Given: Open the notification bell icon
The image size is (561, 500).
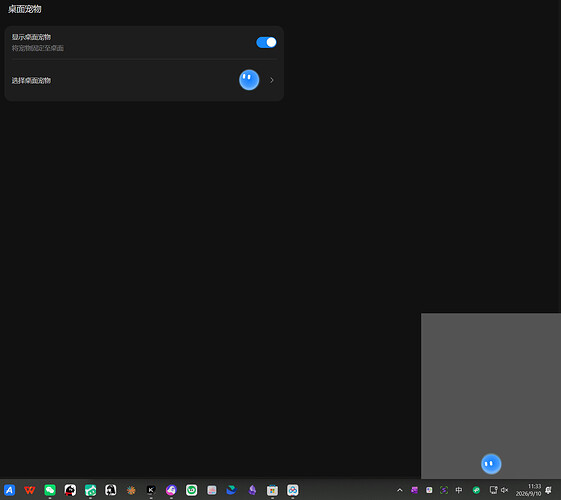Looking at the screenshot, I should (x=548, y=490).
